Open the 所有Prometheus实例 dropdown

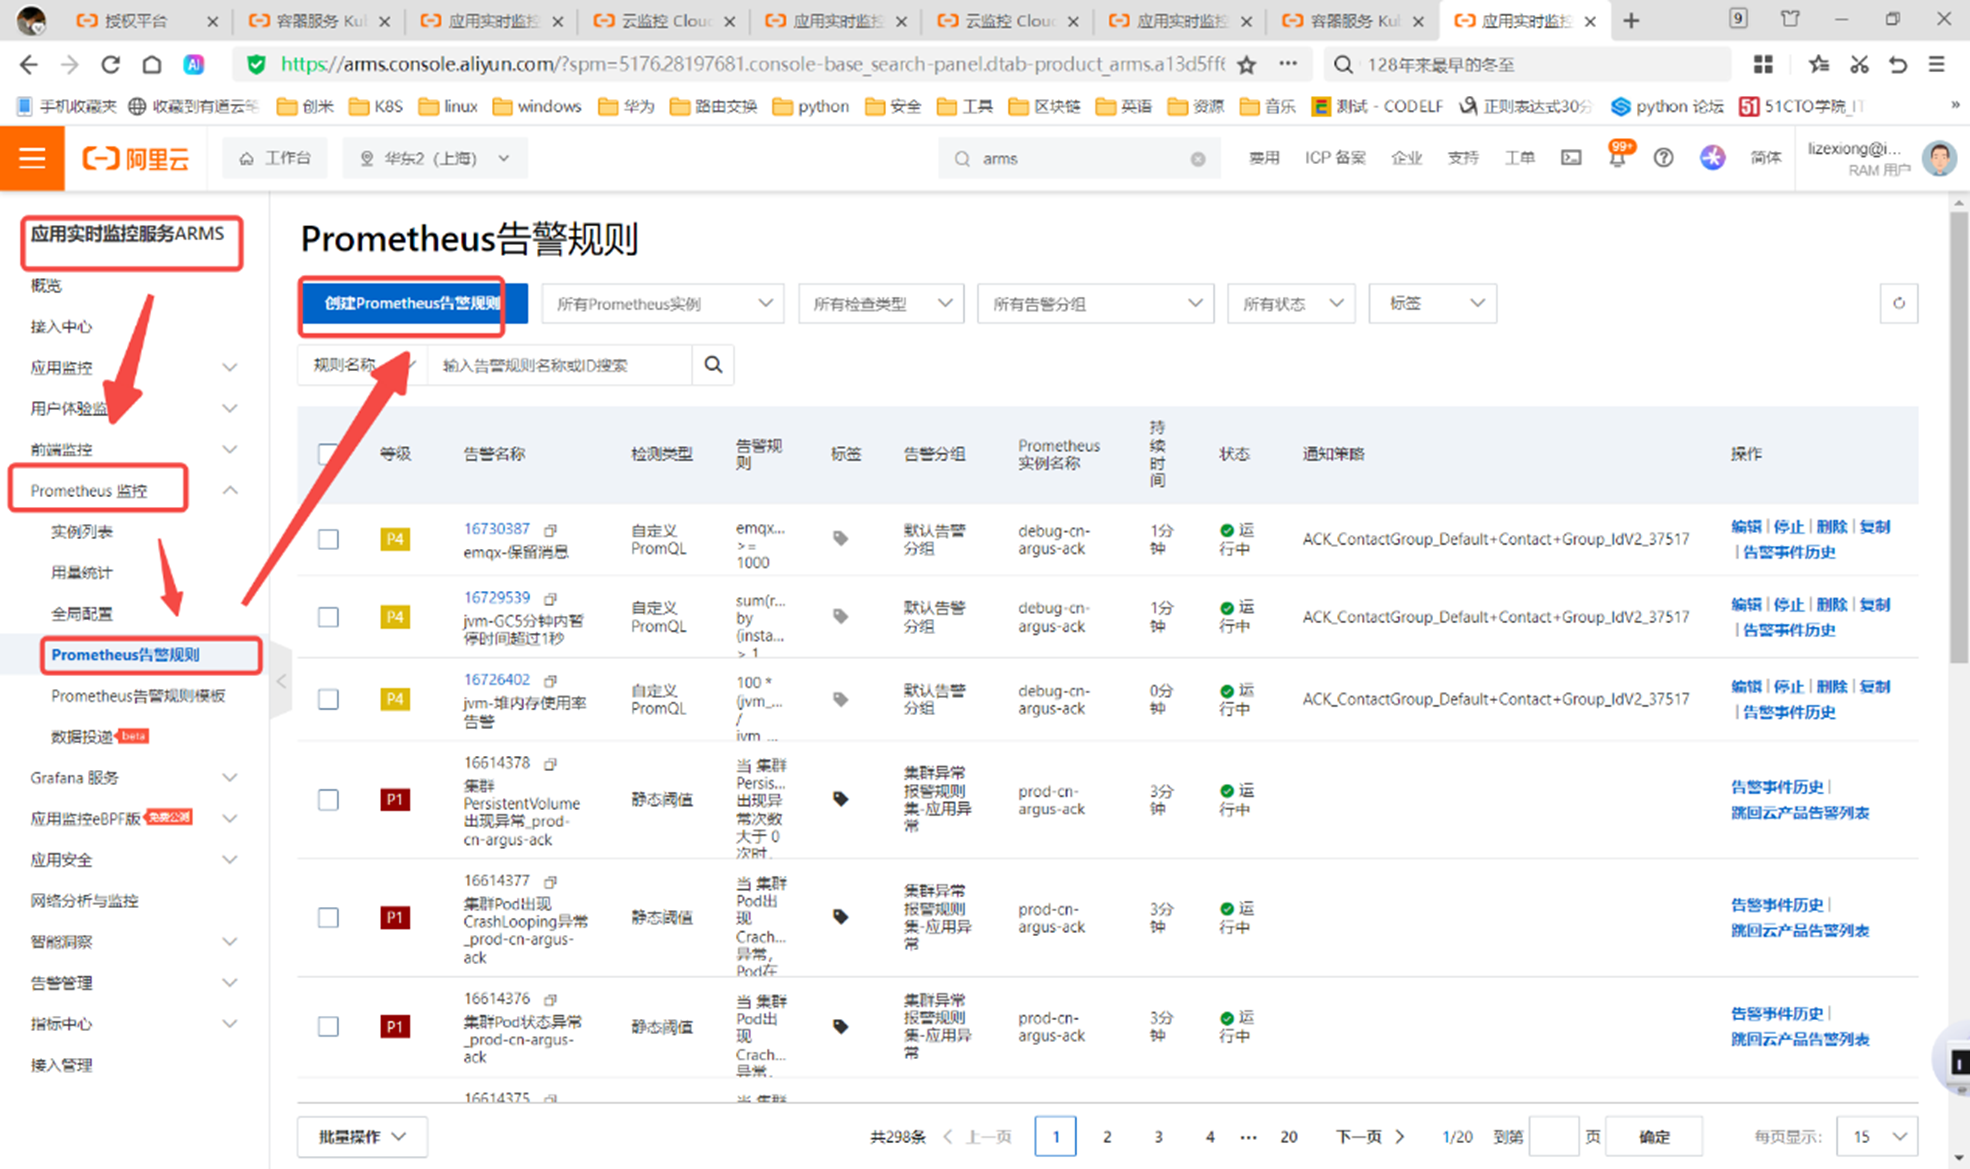(x=662, y=304)
